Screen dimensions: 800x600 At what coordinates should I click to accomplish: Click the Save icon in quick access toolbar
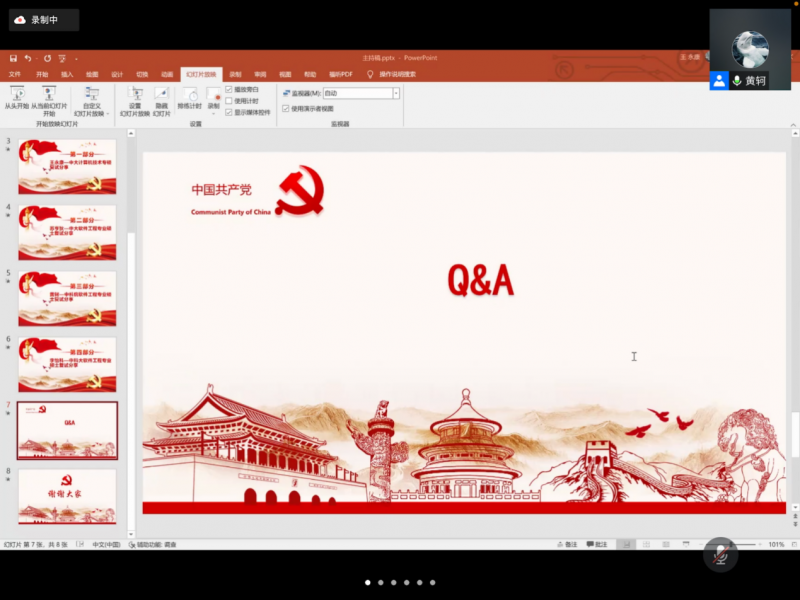pyautogui.click(x=13, y=58)
